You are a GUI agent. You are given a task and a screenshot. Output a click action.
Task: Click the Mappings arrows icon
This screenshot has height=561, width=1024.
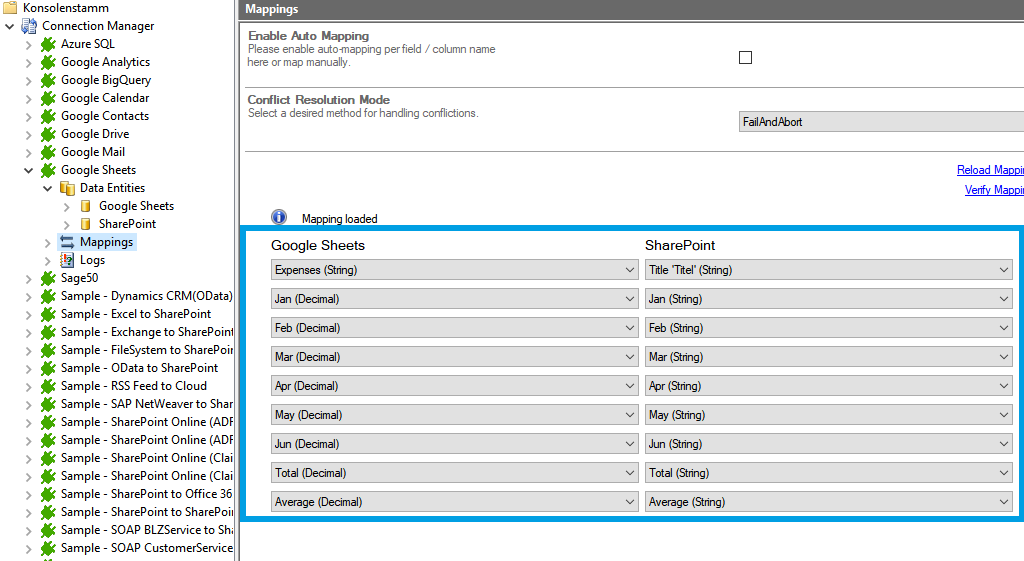(x=67, y=242)
